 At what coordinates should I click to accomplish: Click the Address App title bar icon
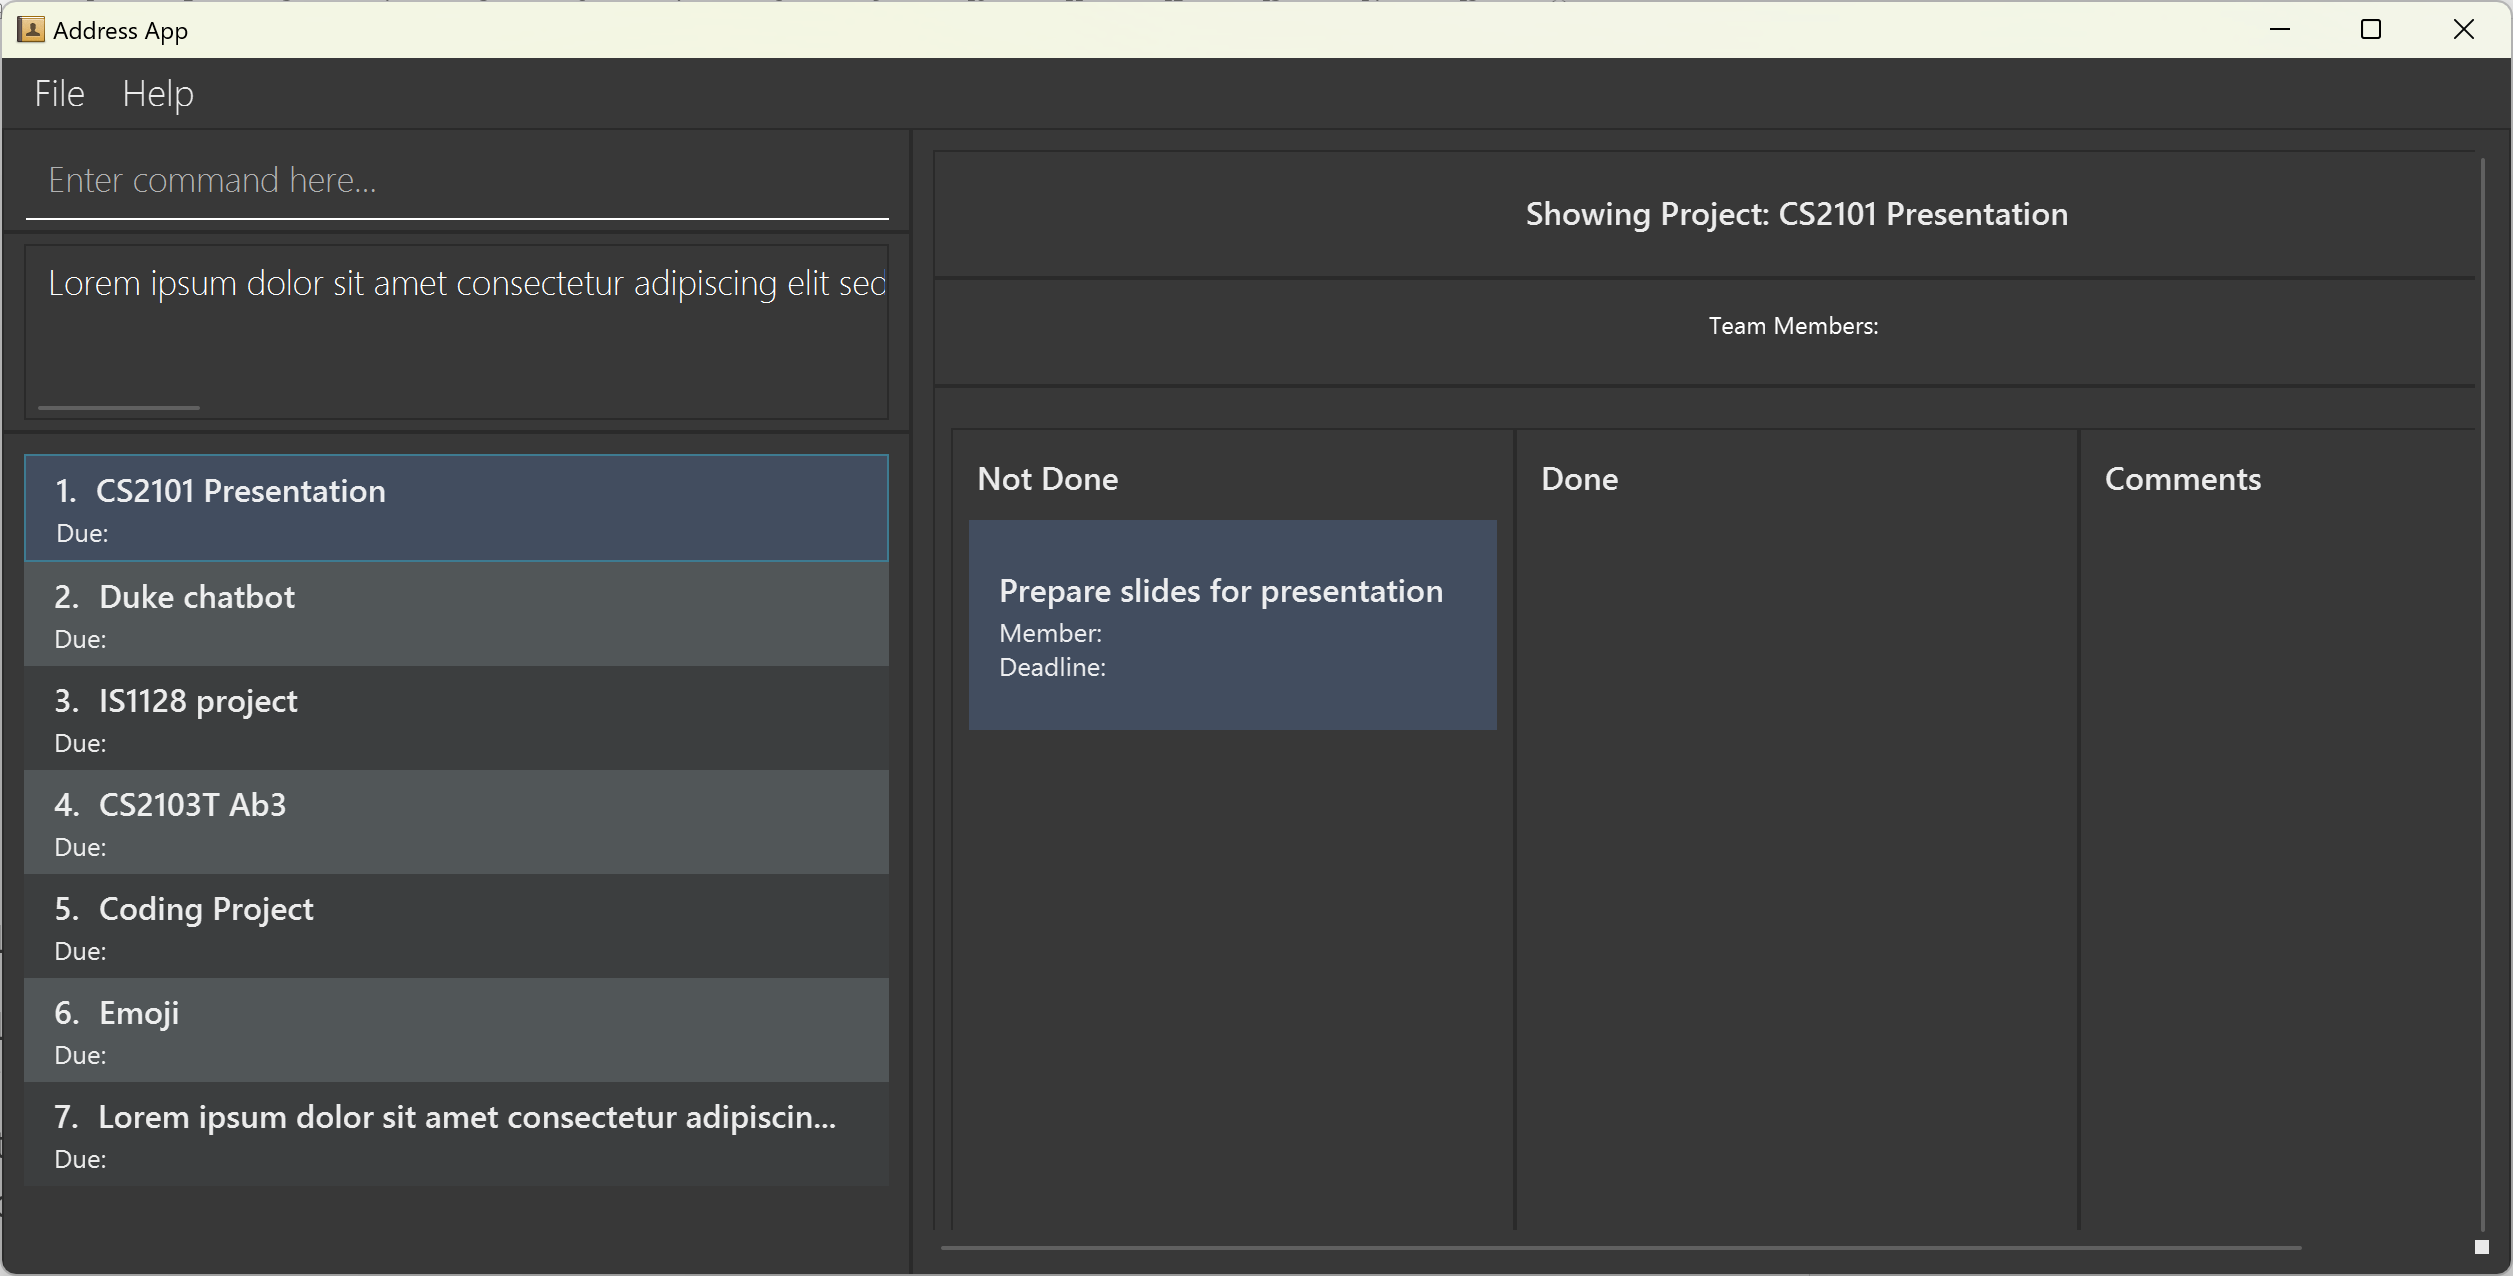pyautogui.click(x=31, y=30)
